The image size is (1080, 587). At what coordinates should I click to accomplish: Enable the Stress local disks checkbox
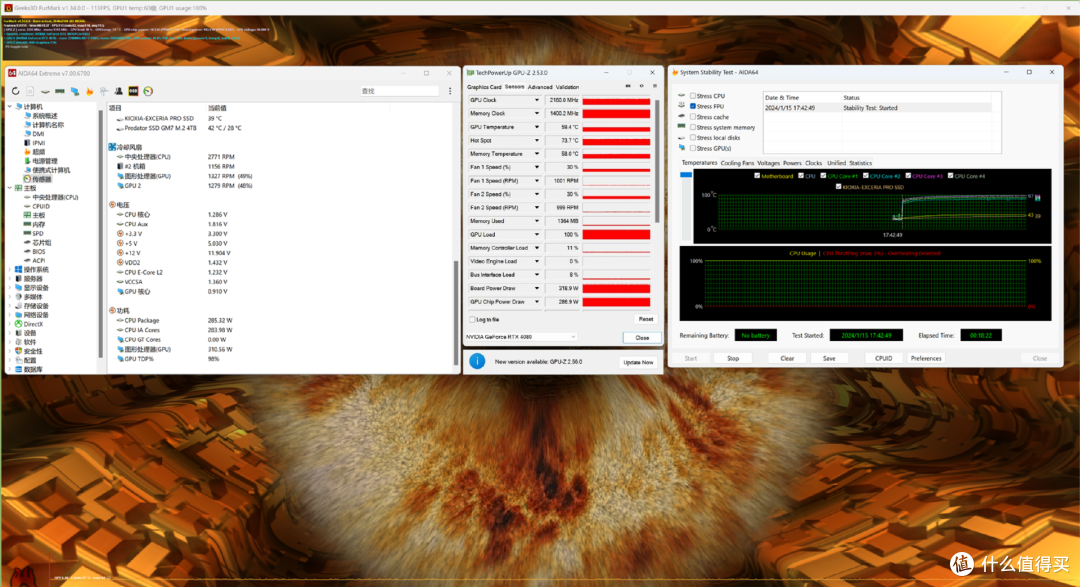click(x=693, y=137)
